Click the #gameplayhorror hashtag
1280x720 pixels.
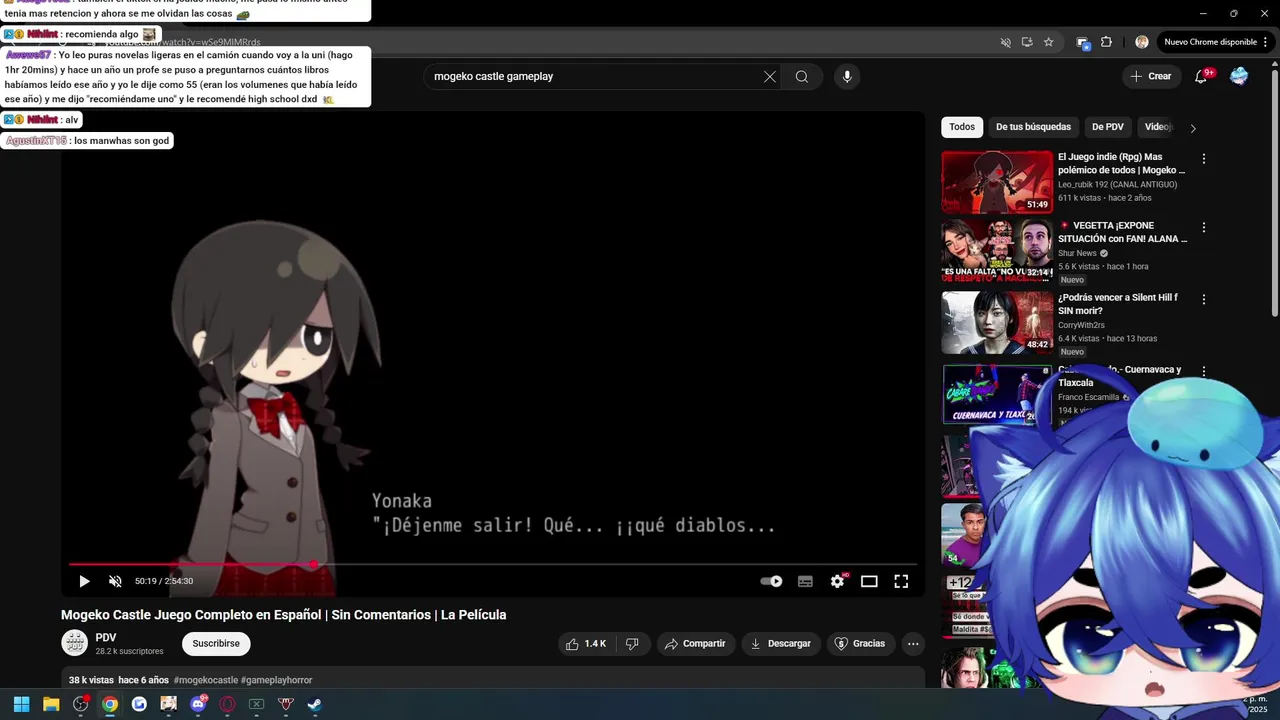(x=277, y=680)
